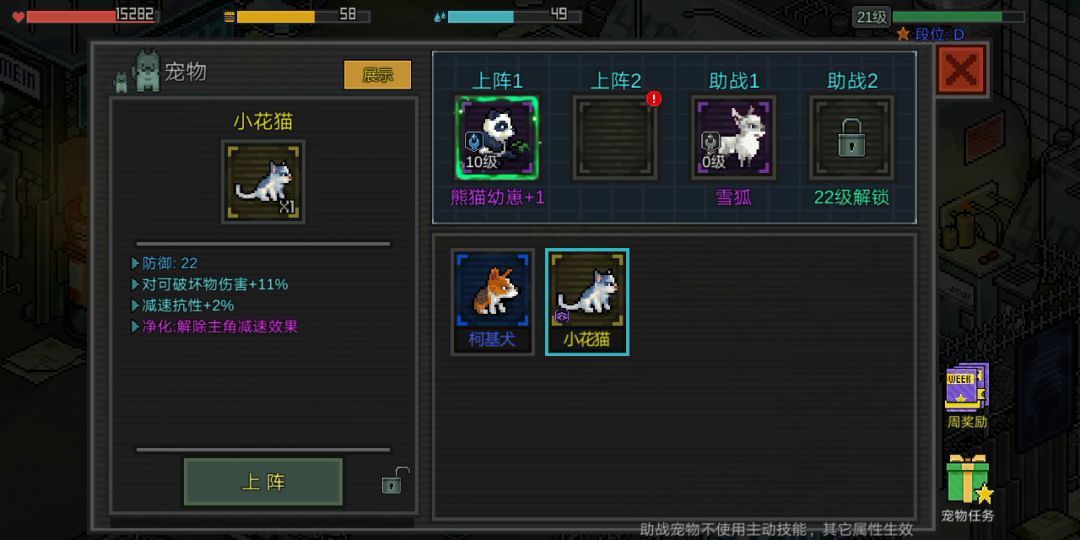Viewport: 1080px width, 540px height.
Task: Tap the 21级 level badge
Action: point(871,17)
